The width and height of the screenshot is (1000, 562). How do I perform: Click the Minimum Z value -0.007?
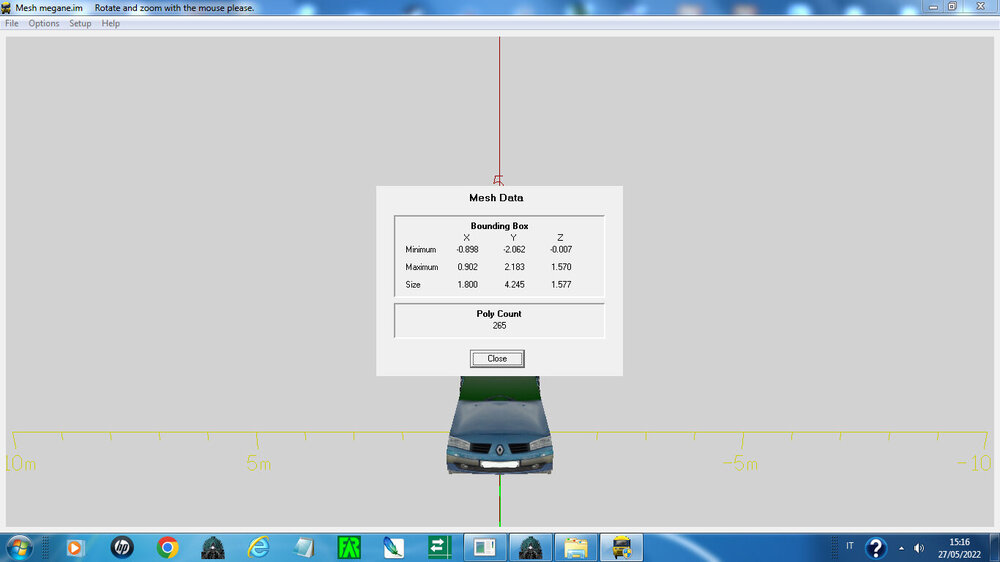coord(561,249)
